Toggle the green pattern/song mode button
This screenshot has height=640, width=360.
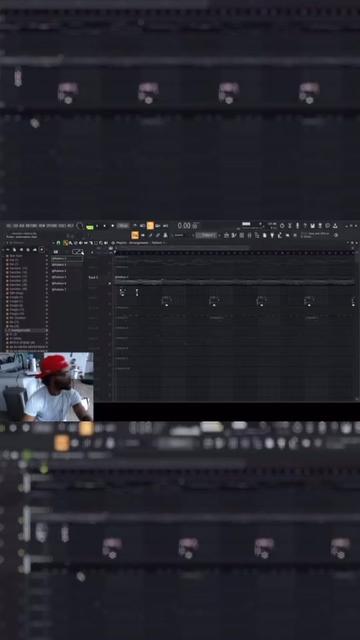point(90,227)
